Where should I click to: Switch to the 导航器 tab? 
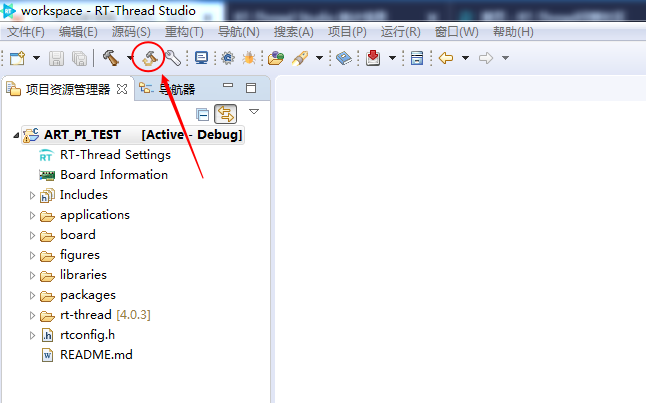(177, 89)
